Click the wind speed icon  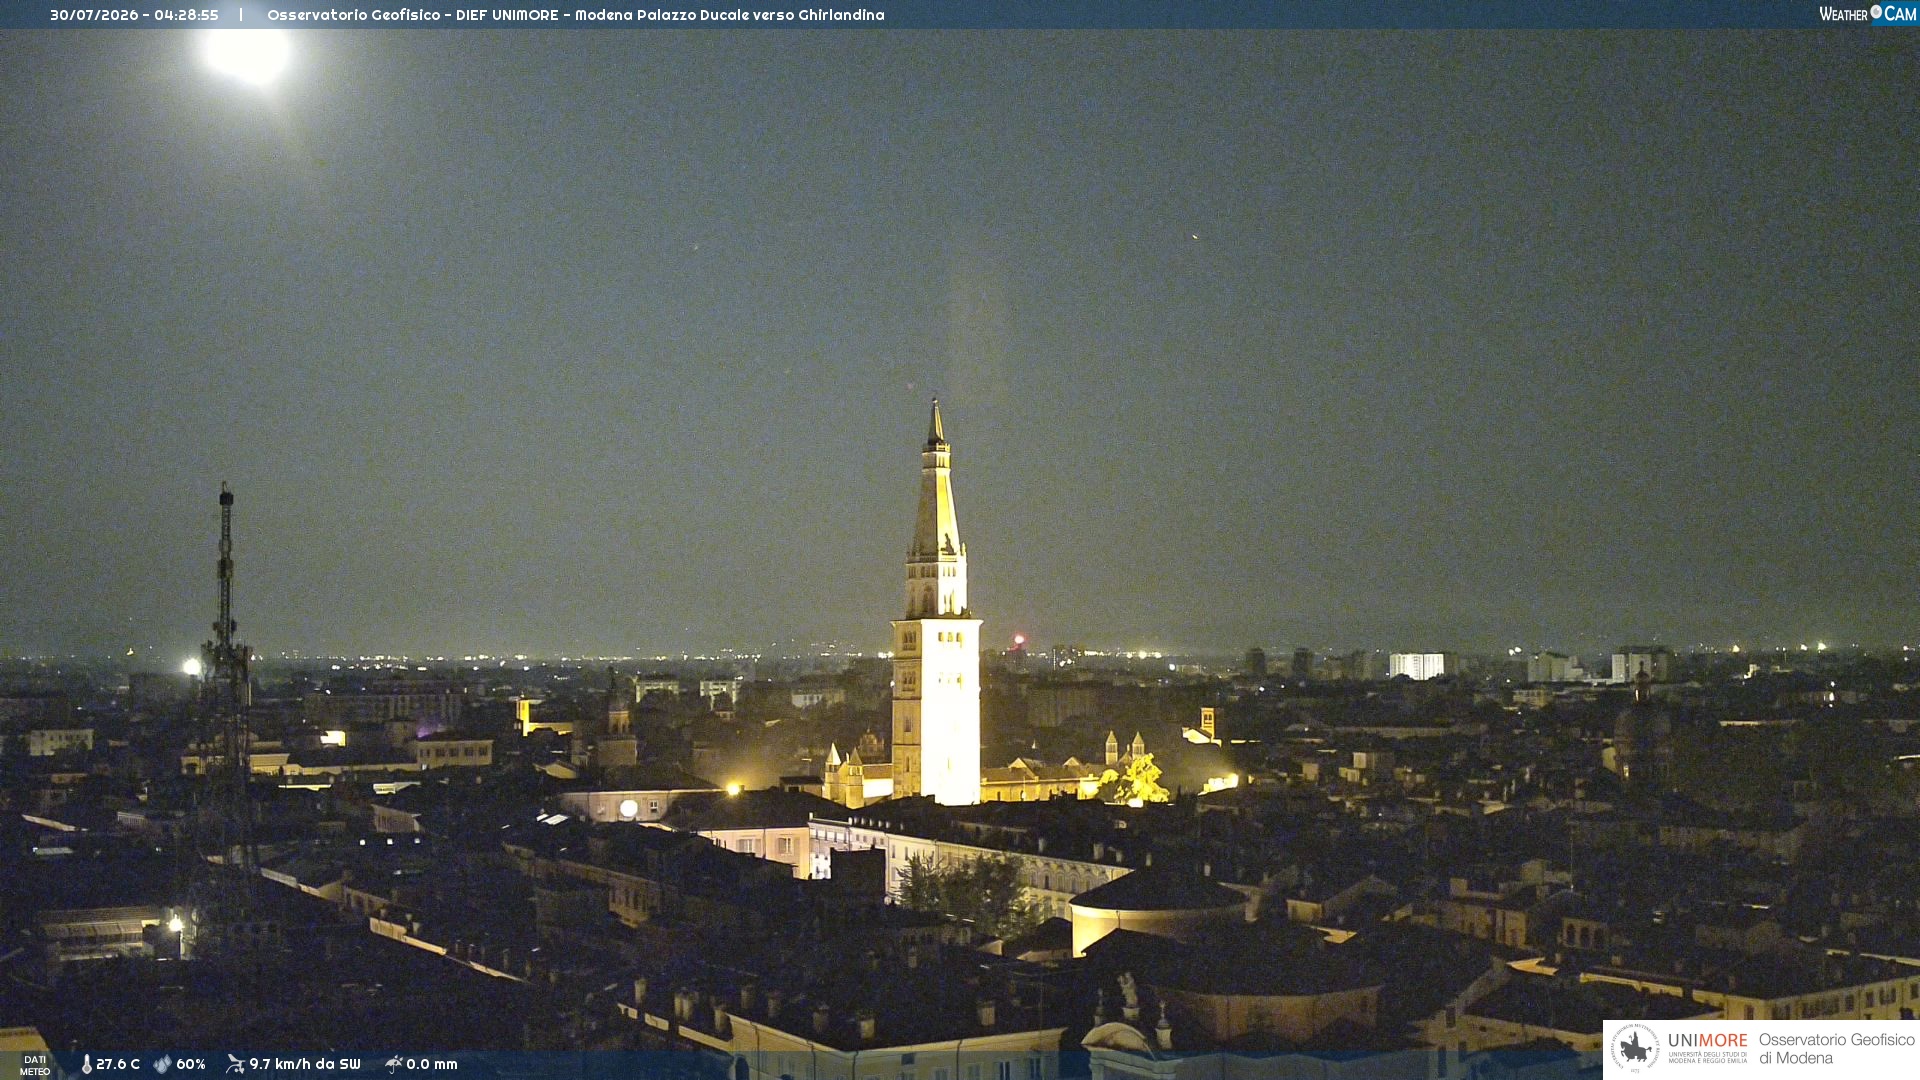tap(235, 1064)
